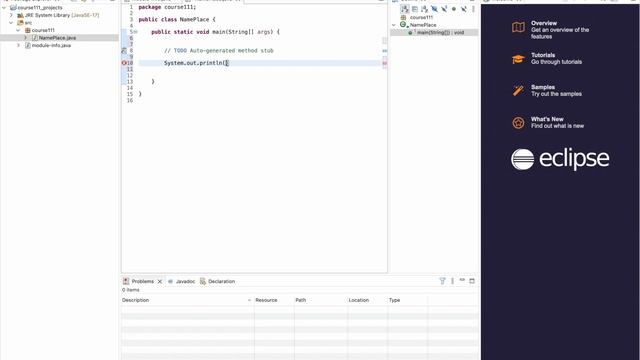Collapse the main method fold on line 5
Screen dimensions: 640x360
[x=136, y=32]
